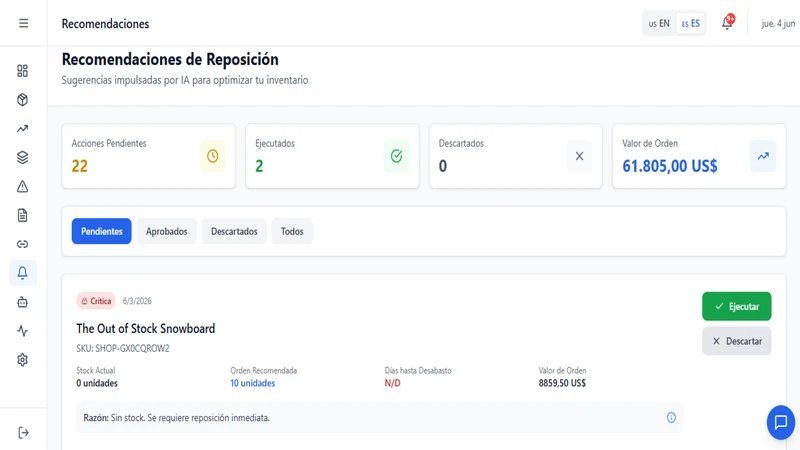The height and width of the screenshot is (450, 800).
Task: Open the document reports icon in sidebar
Action: tap(22, 215)
